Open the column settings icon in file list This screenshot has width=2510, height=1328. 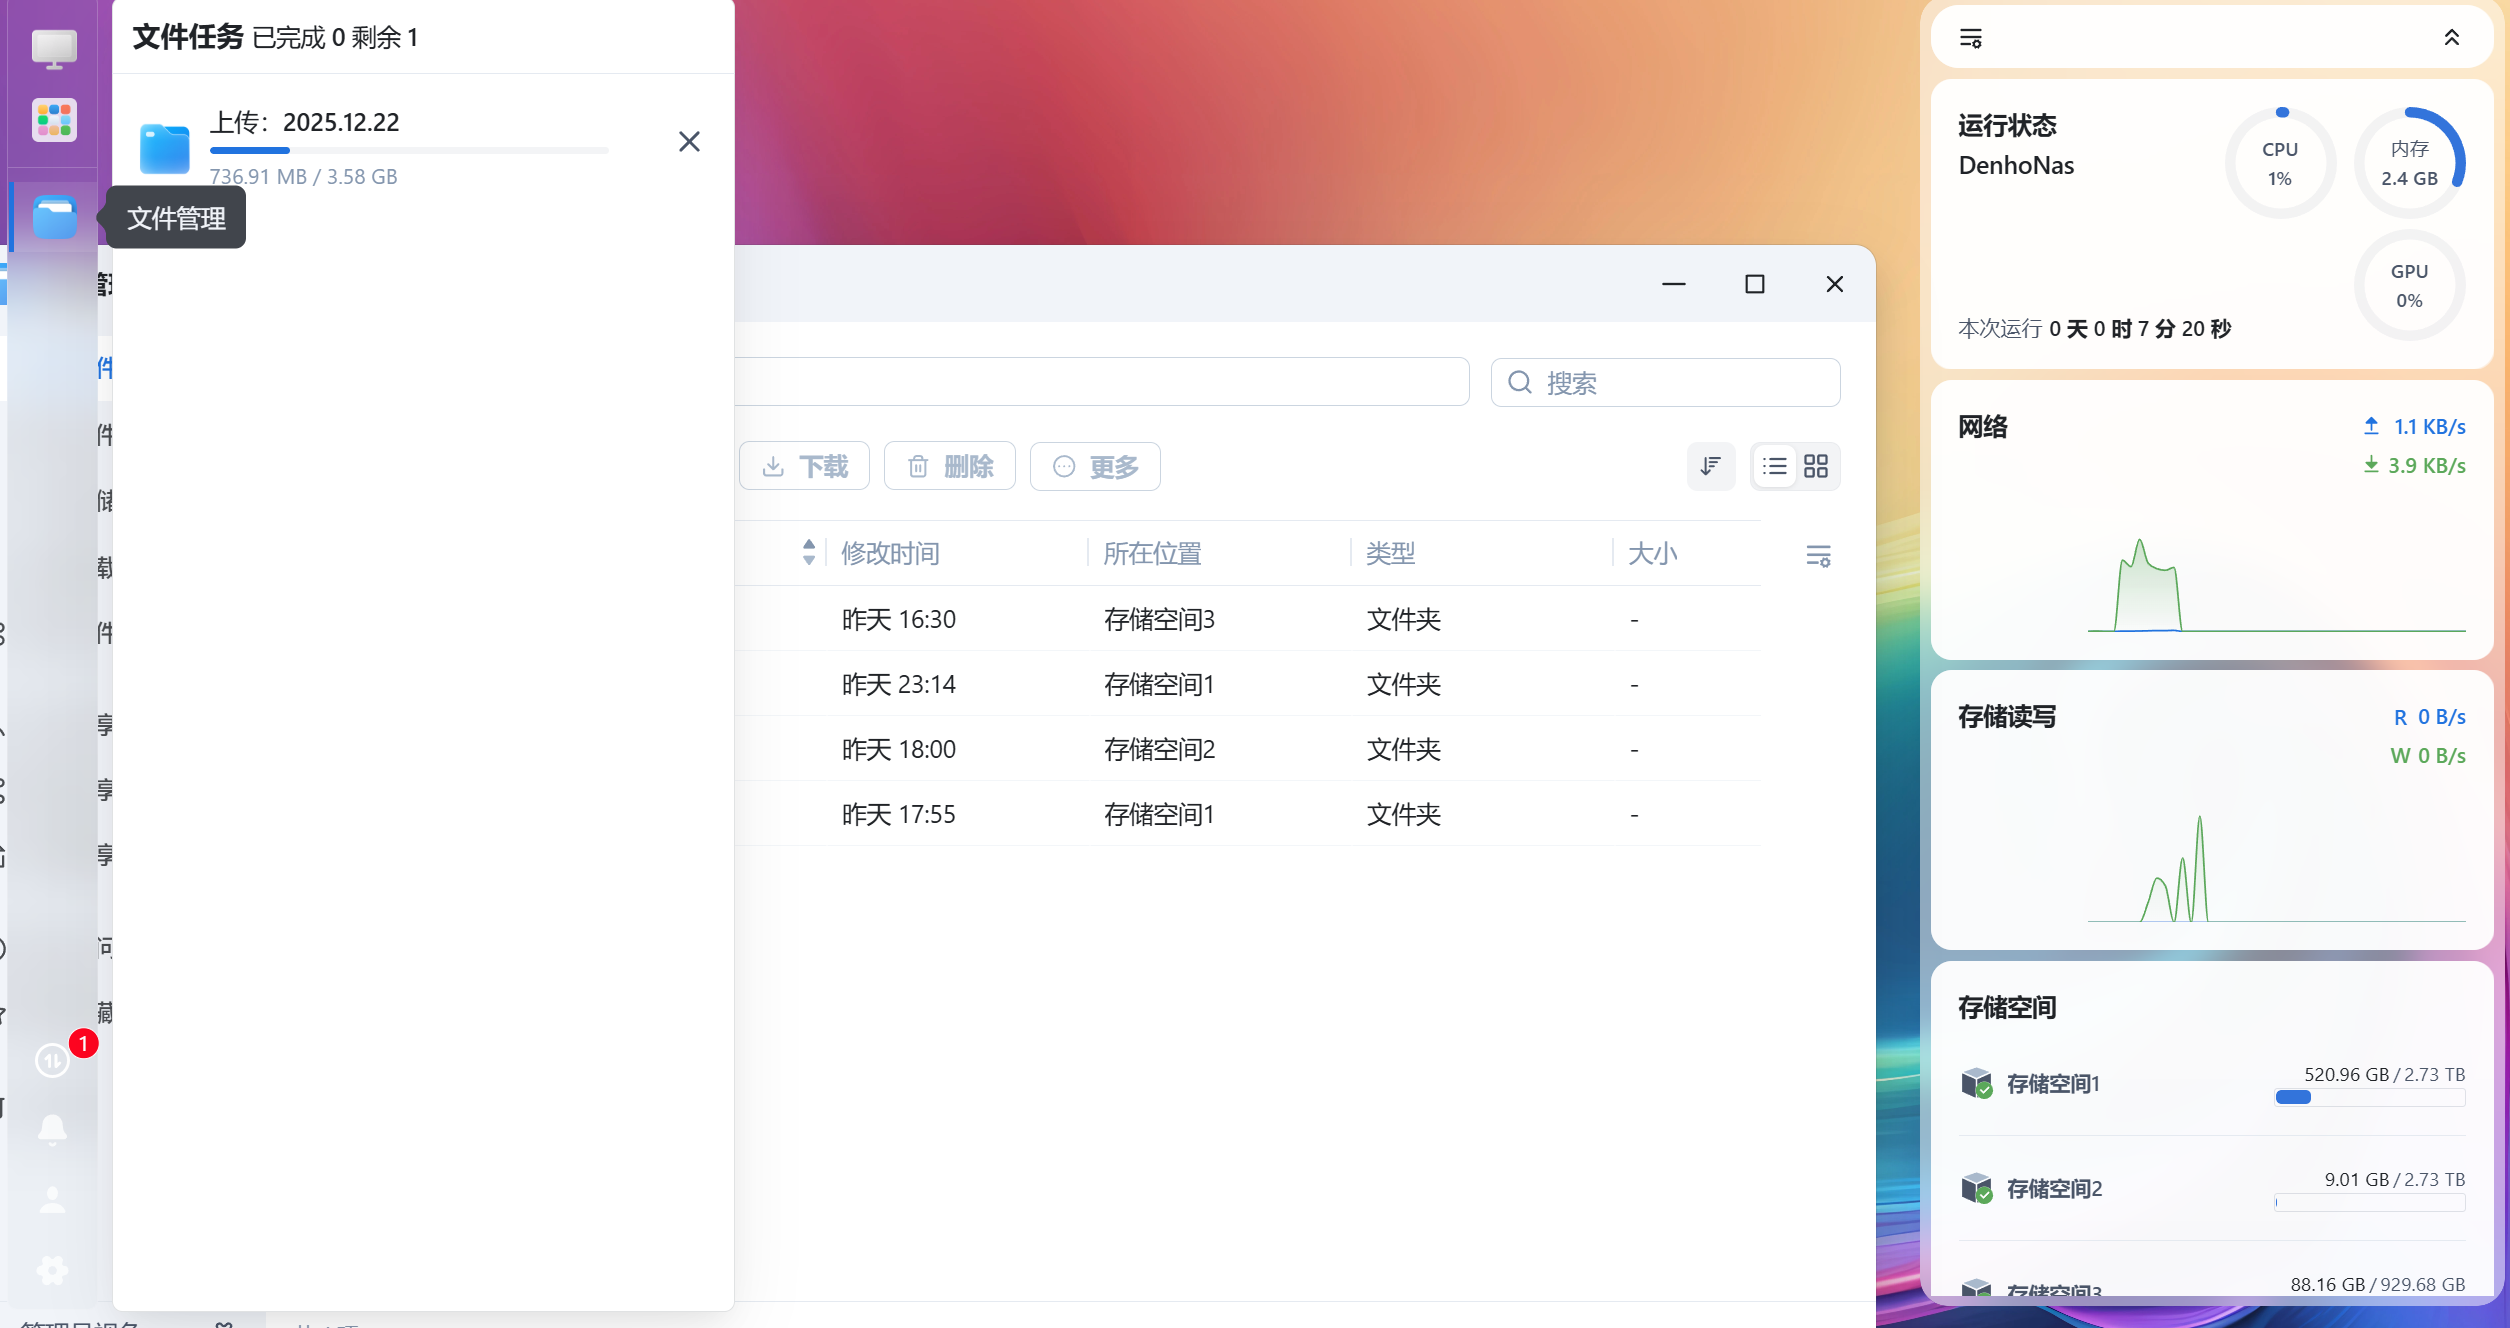click(1818, 555)
